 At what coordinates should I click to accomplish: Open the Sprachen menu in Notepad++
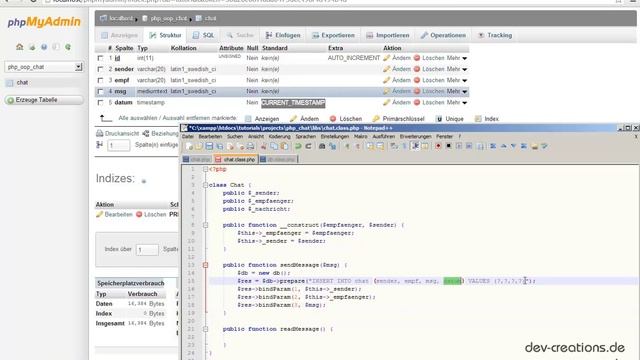pos(306,136)
